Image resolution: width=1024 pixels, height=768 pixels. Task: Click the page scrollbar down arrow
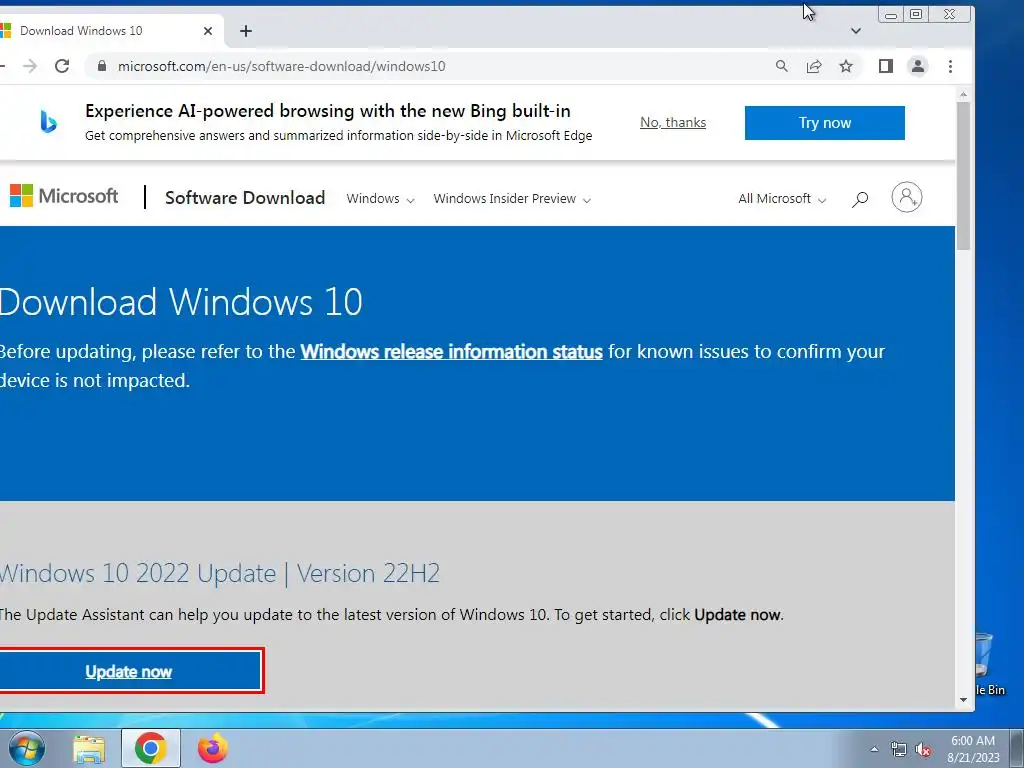click(x=963, y=700)
